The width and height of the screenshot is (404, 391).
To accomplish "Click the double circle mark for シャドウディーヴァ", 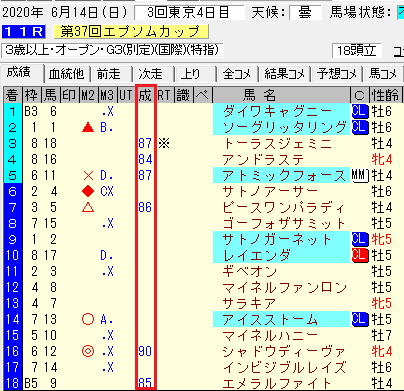I will 88,351.
